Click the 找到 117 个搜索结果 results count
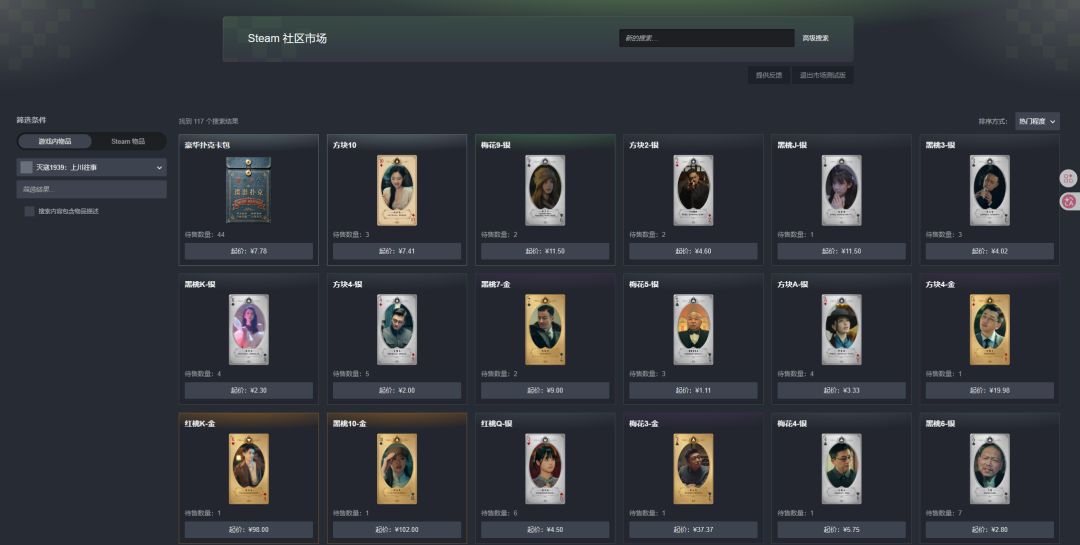 tap(209, 121)
